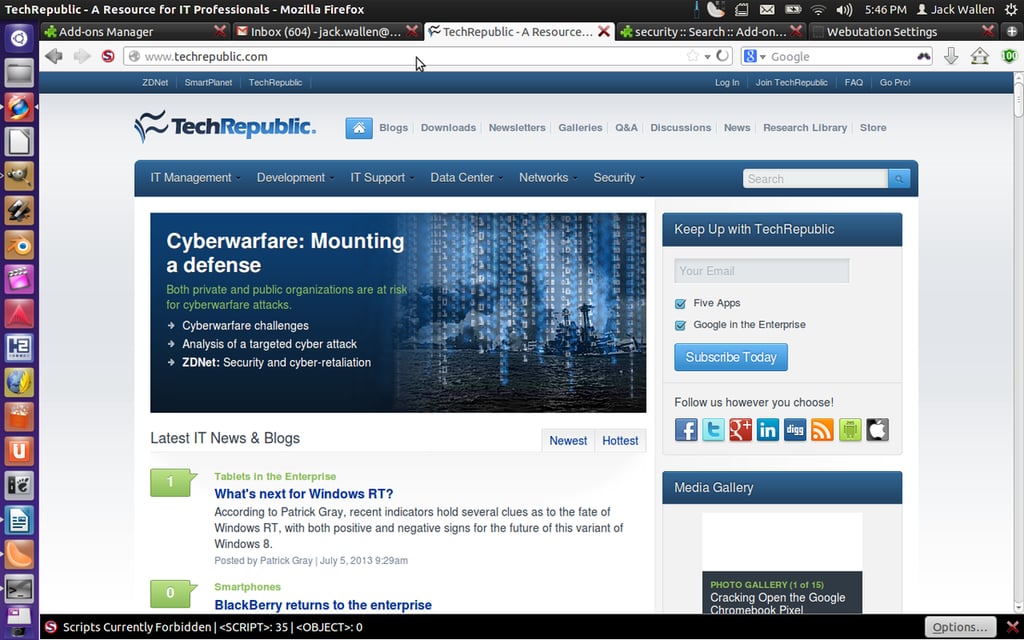Bookmark this page with the star icon
1024x640 pixels.
pos(693,56)
